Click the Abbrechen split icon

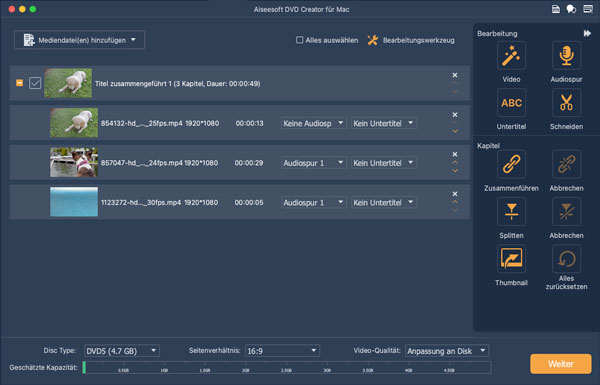566,211
